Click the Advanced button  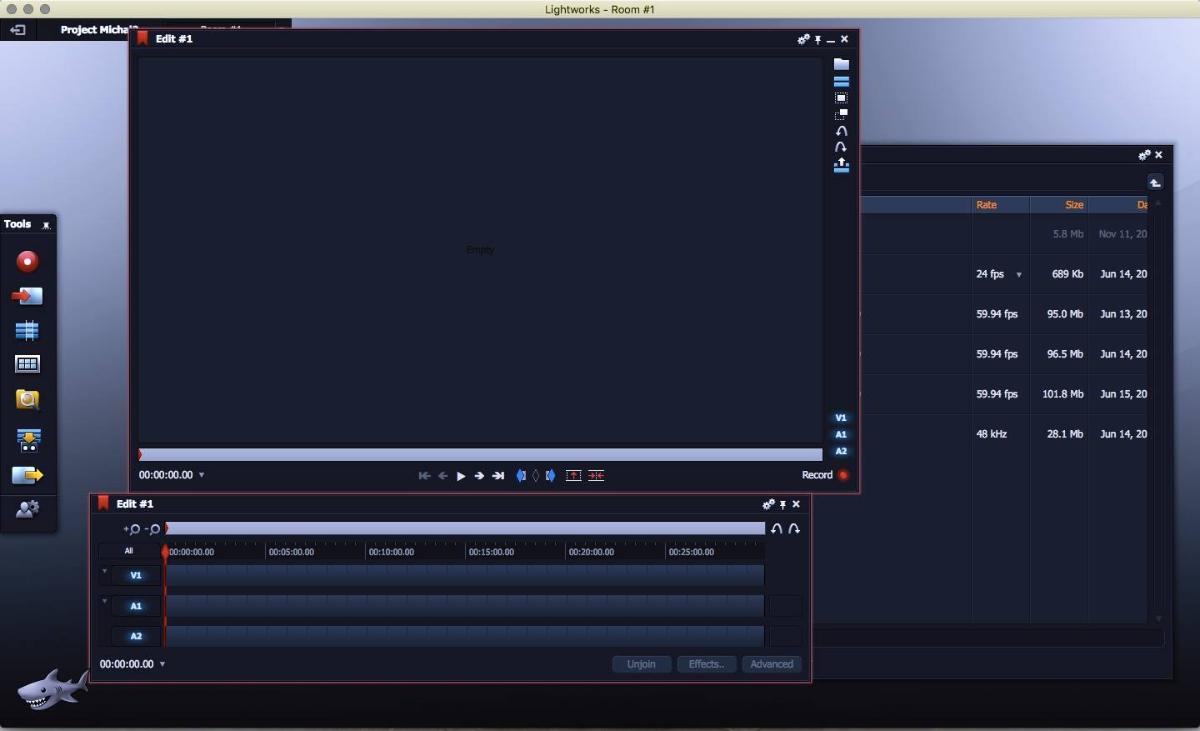pyautogui.click(x=771, y=664)
